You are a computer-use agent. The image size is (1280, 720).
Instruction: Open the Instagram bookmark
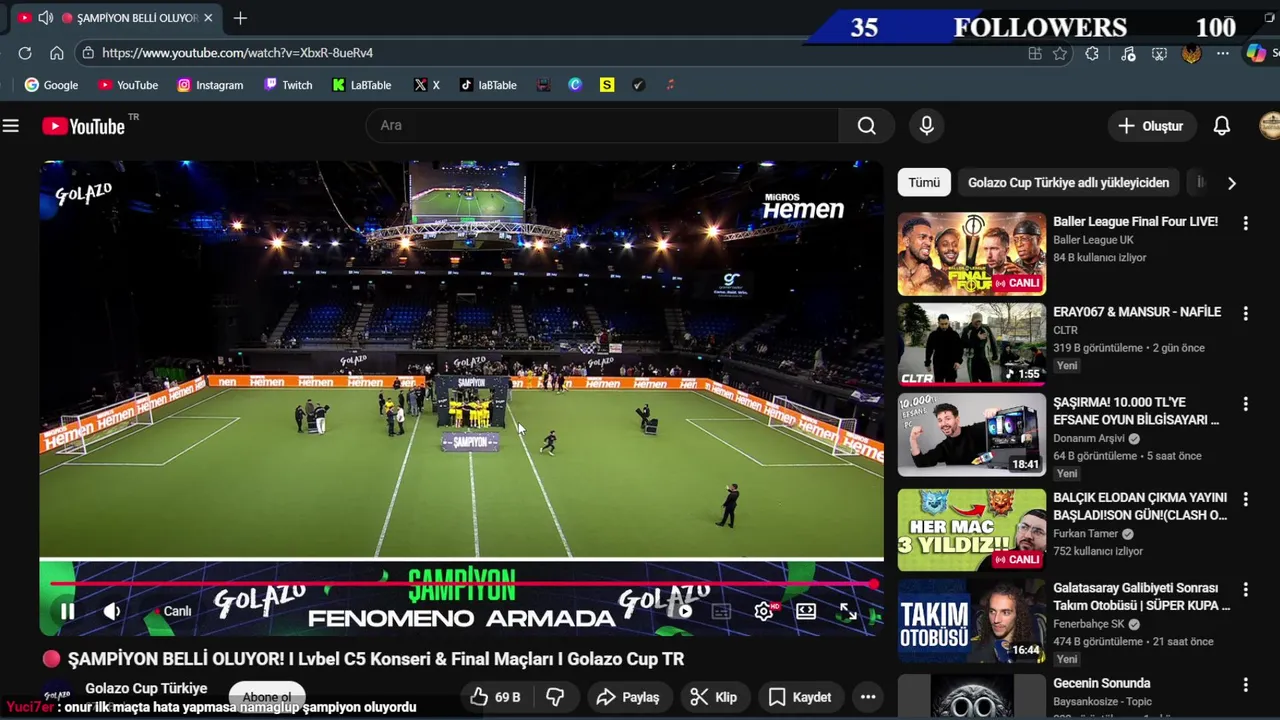(x=210, y=85)
